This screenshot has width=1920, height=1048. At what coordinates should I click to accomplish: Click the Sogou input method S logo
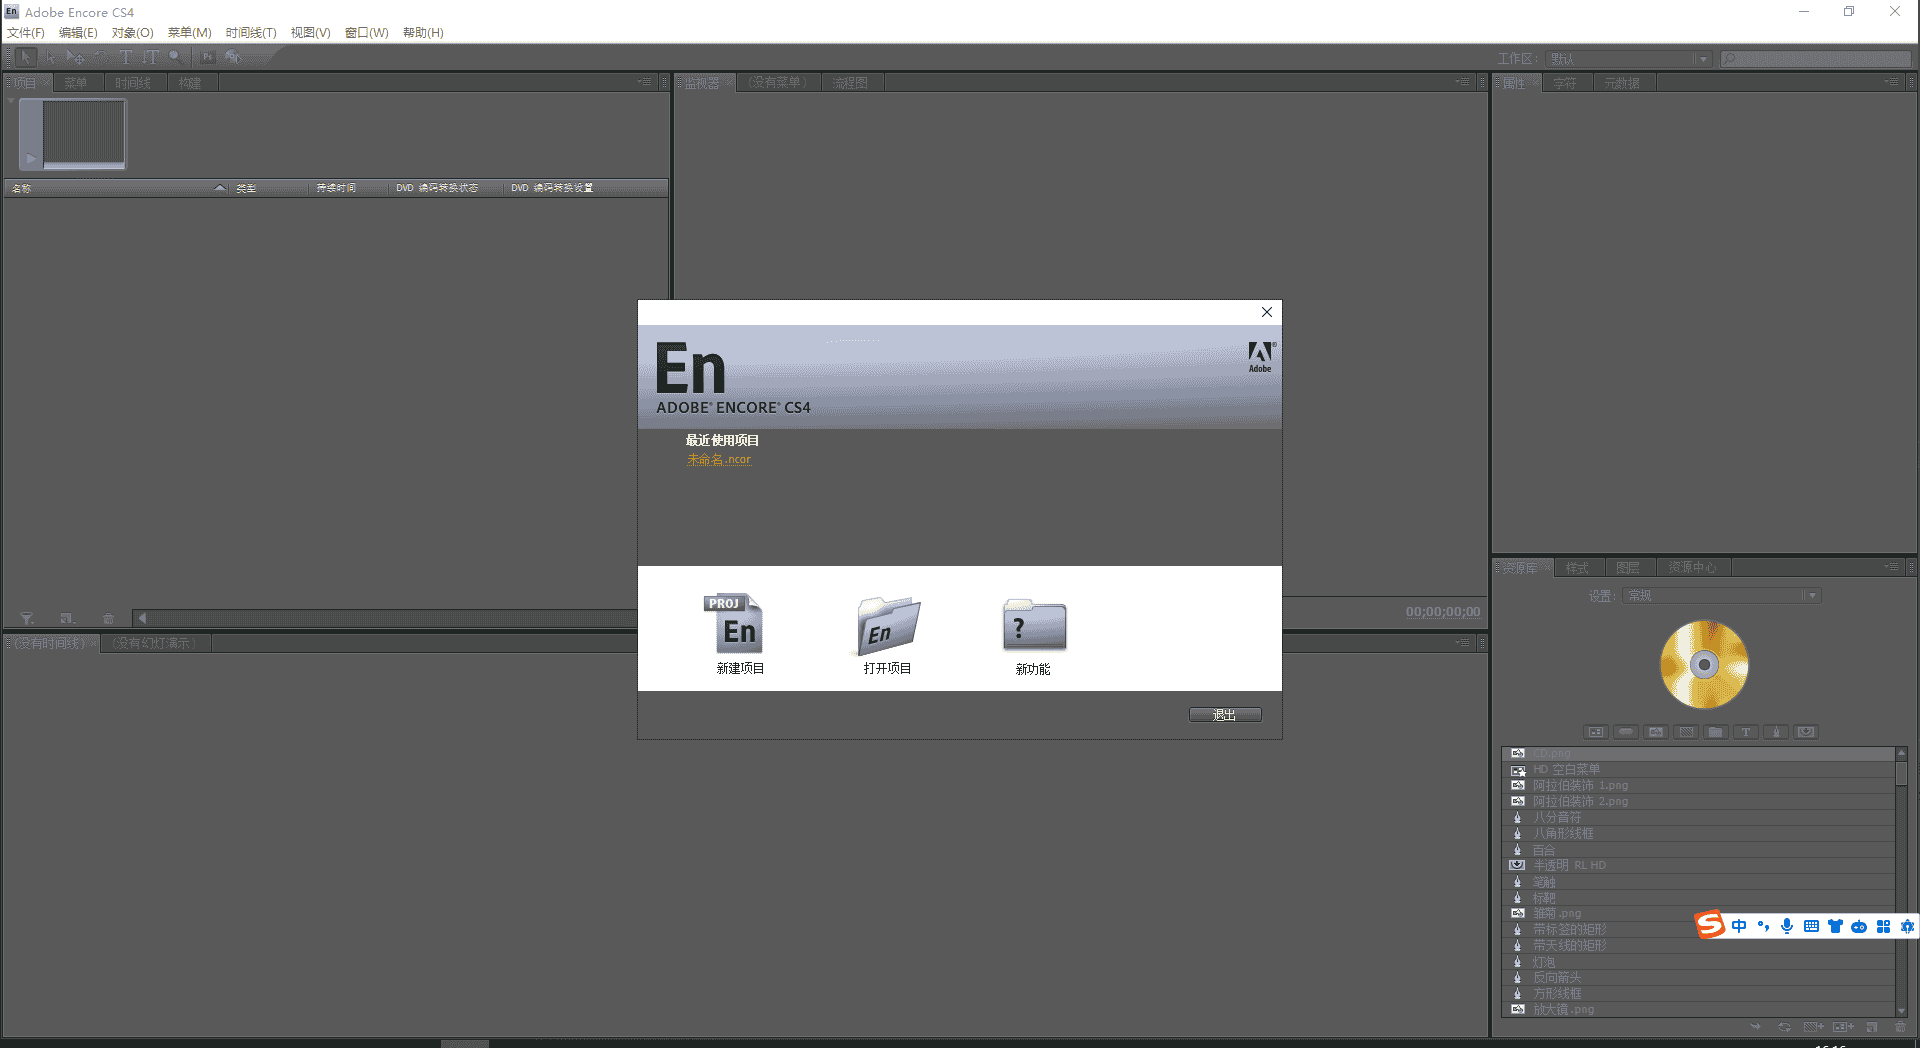[x=1710, y=925]
